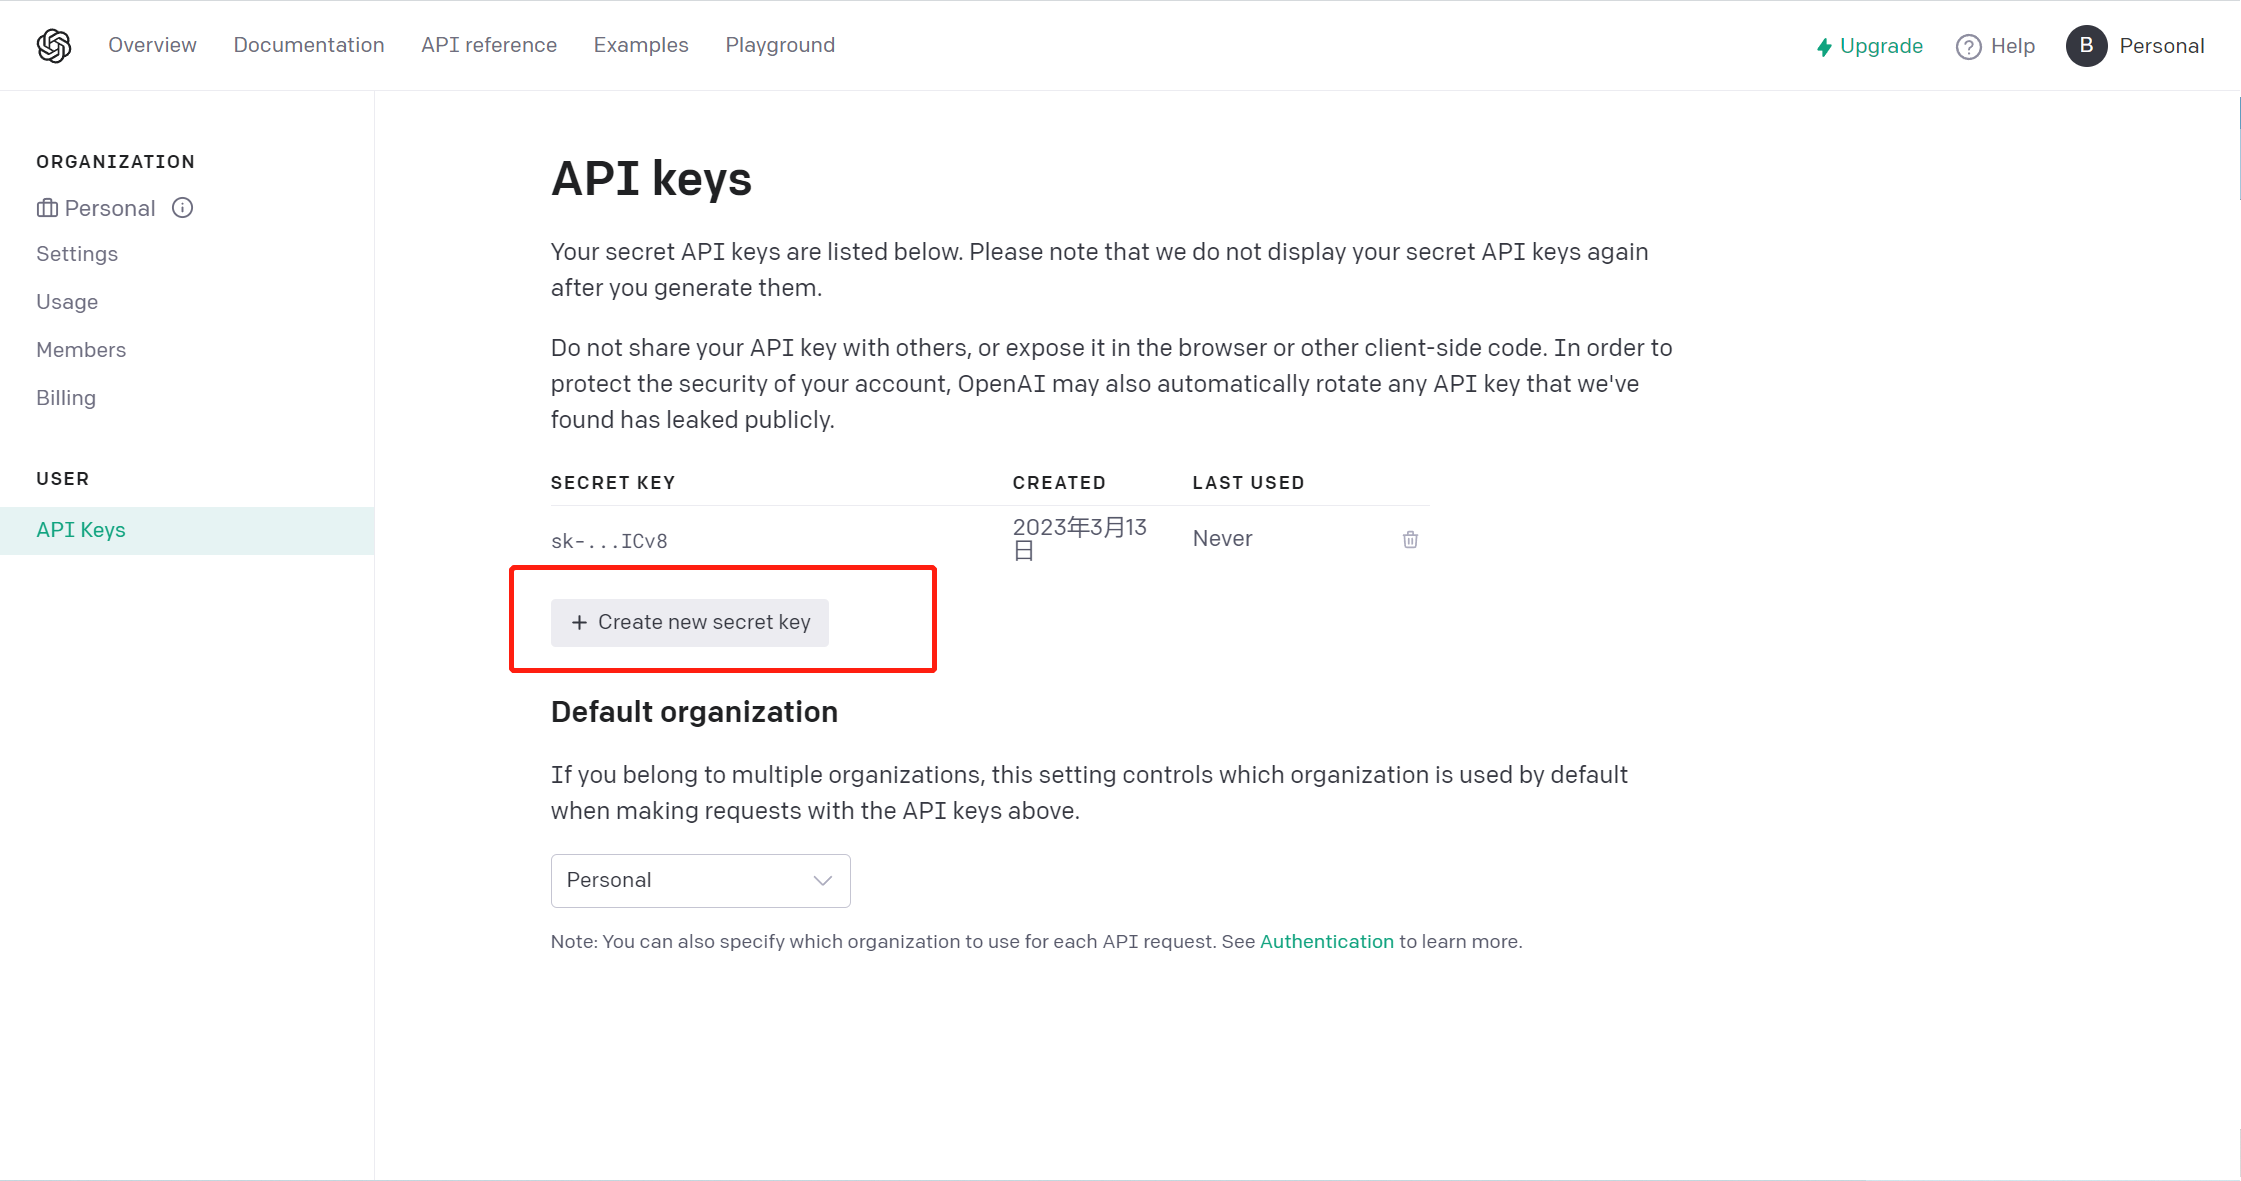Click the chevron arrow in organization selector

(822, 881)
